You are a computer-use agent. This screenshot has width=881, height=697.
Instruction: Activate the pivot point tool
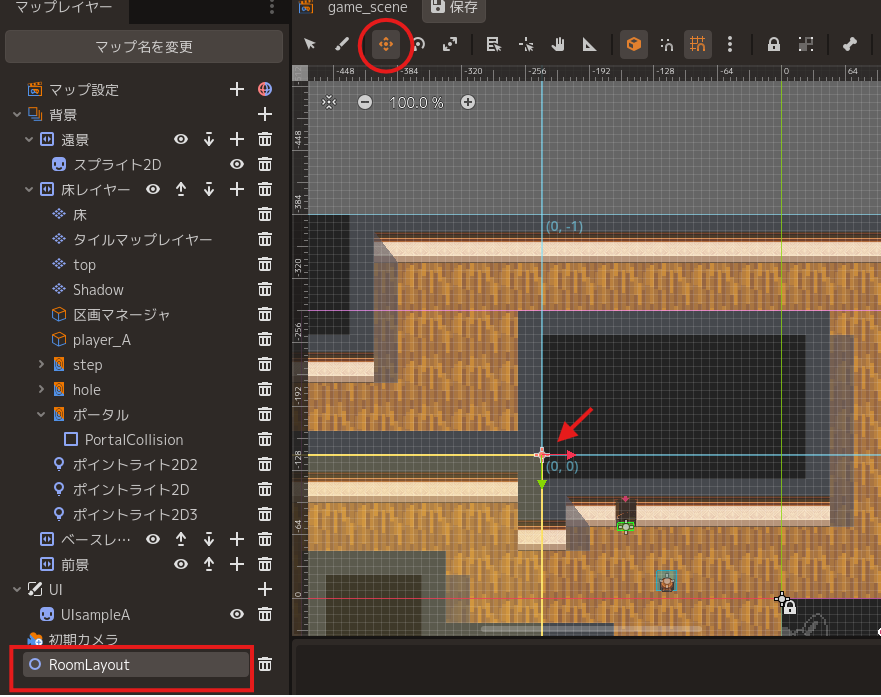(526, 44)
